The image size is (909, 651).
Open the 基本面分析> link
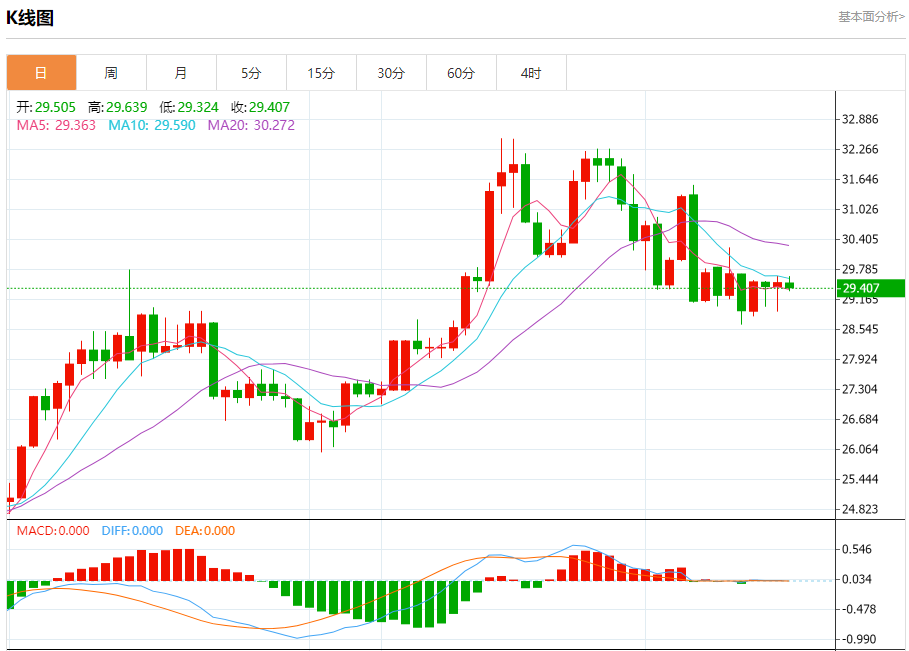point(871,17)
